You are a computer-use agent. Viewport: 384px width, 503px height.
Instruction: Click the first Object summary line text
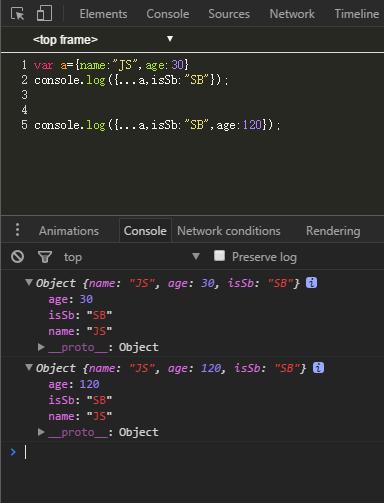(168, 283)
